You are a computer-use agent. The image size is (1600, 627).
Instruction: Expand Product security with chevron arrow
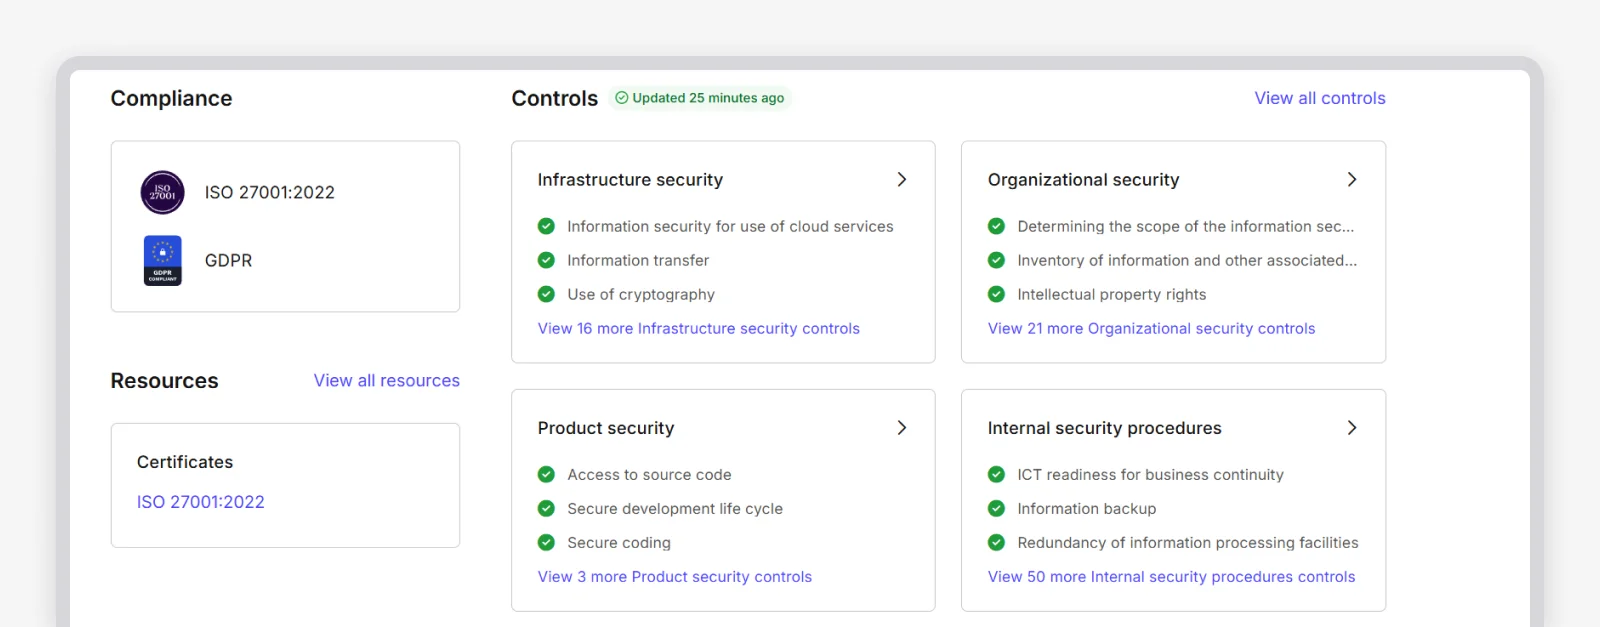pos(902,427)
